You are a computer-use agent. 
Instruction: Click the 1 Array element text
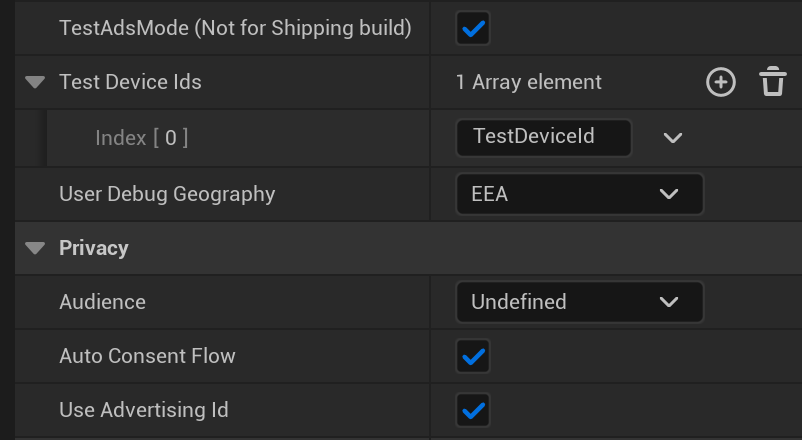(528, 82)
